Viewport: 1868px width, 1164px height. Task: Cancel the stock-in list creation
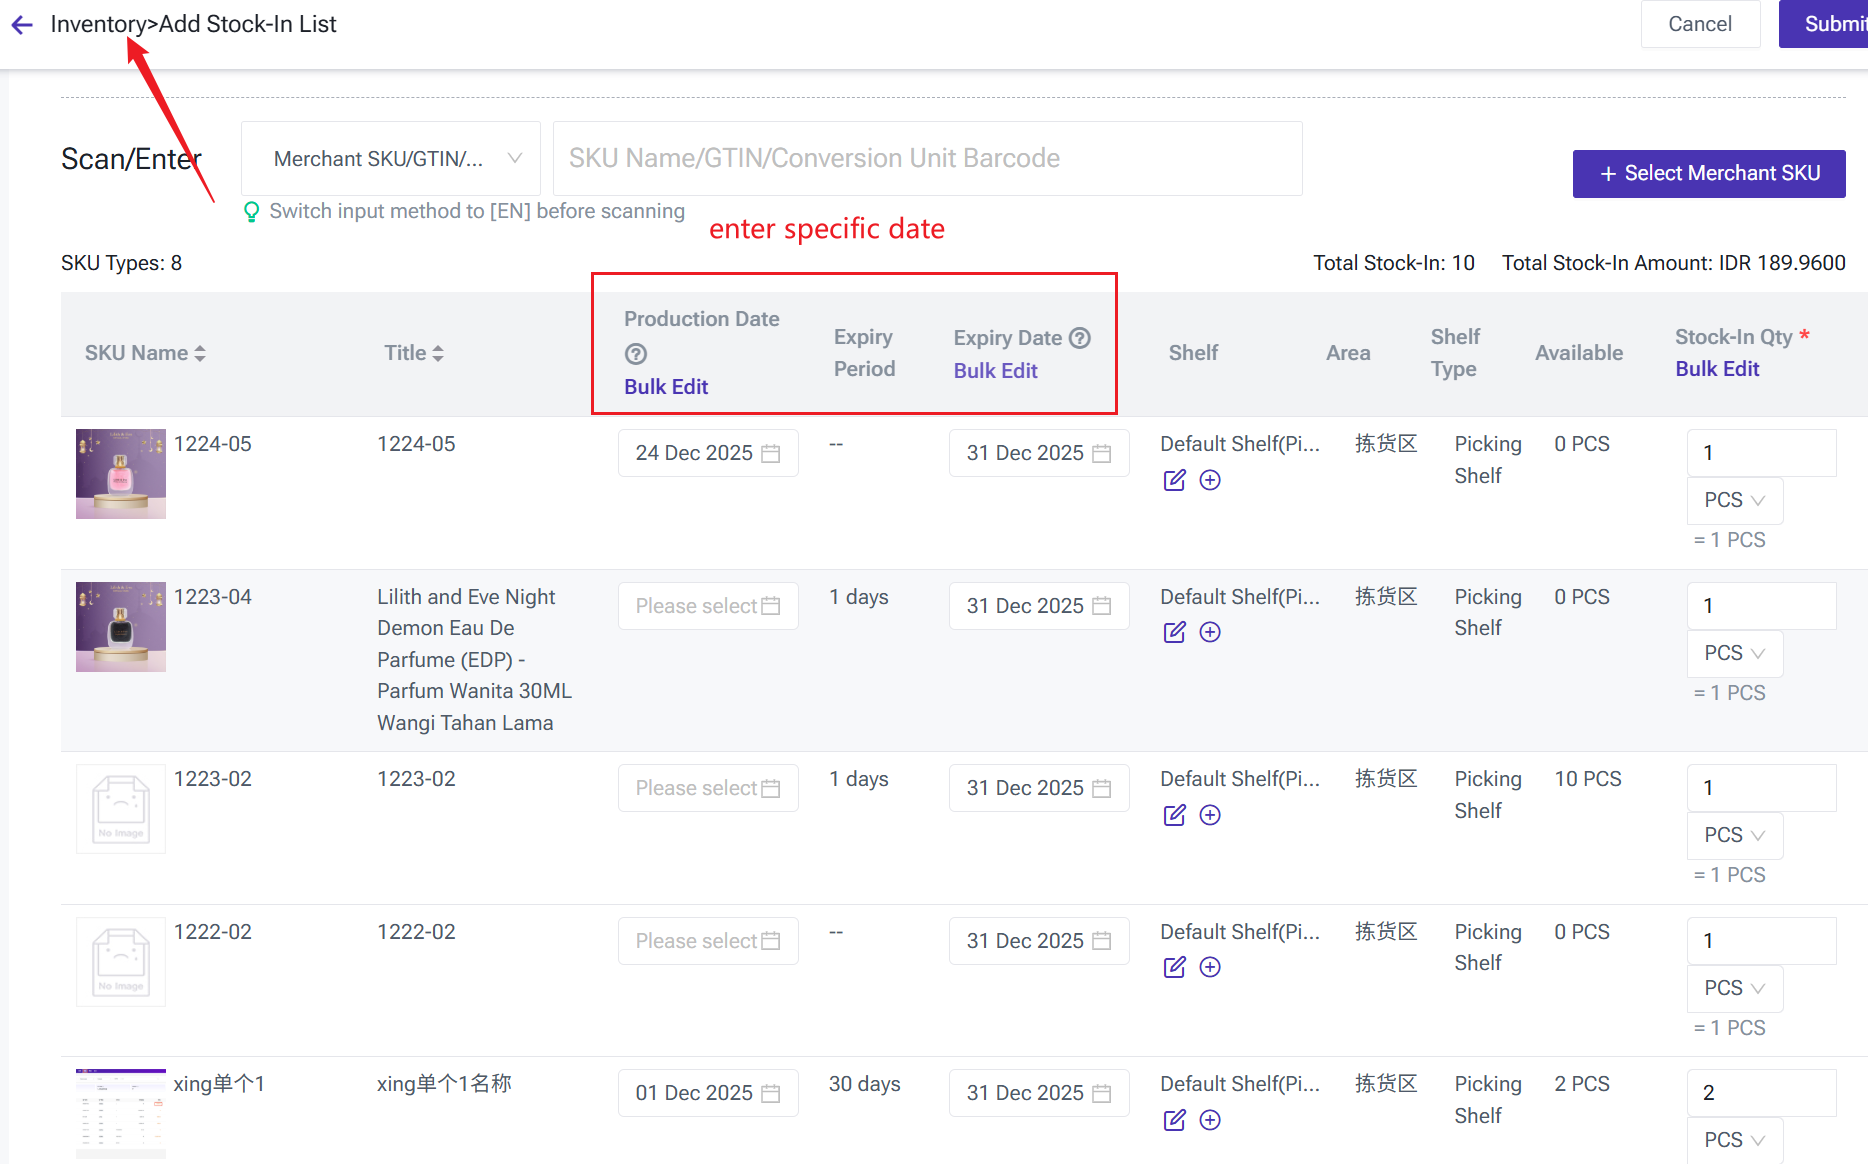point(1700,24)
